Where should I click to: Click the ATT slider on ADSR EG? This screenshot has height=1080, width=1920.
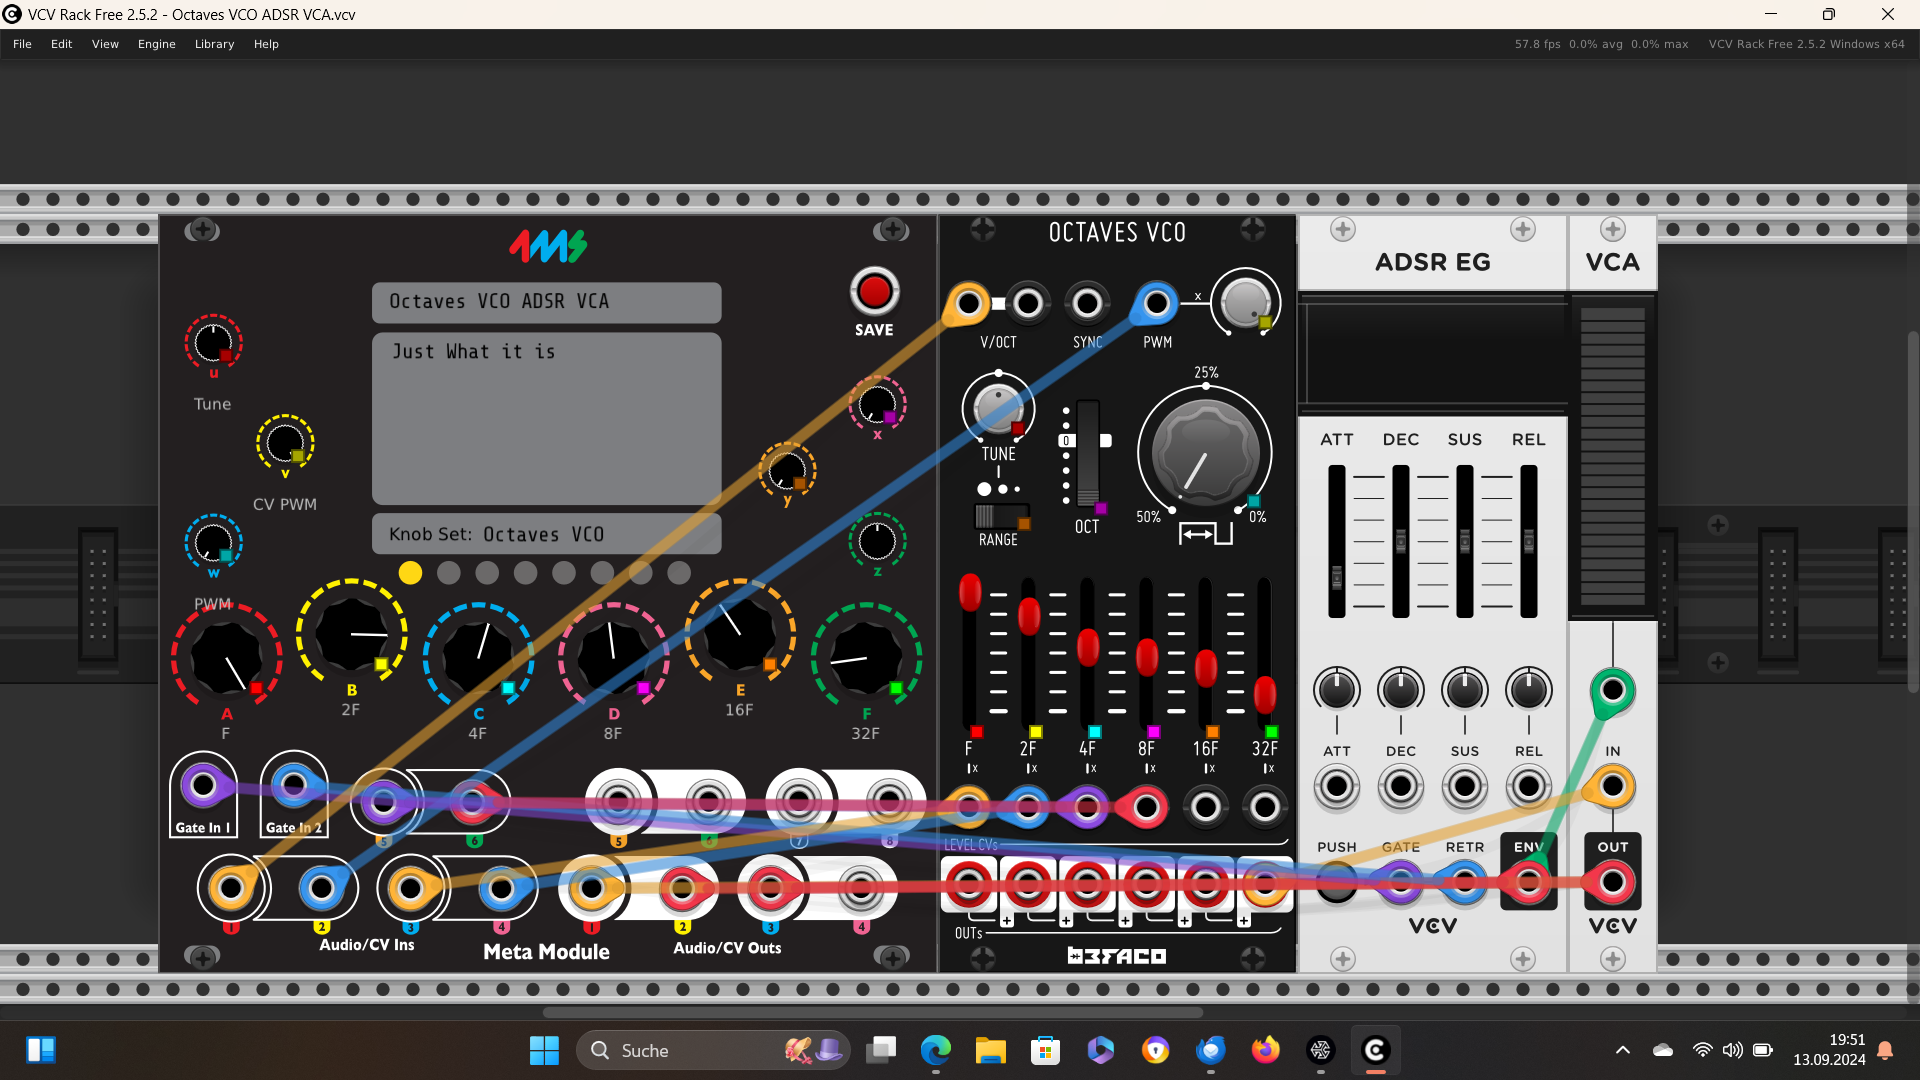pyautogui.click(x=1337, y=541)
